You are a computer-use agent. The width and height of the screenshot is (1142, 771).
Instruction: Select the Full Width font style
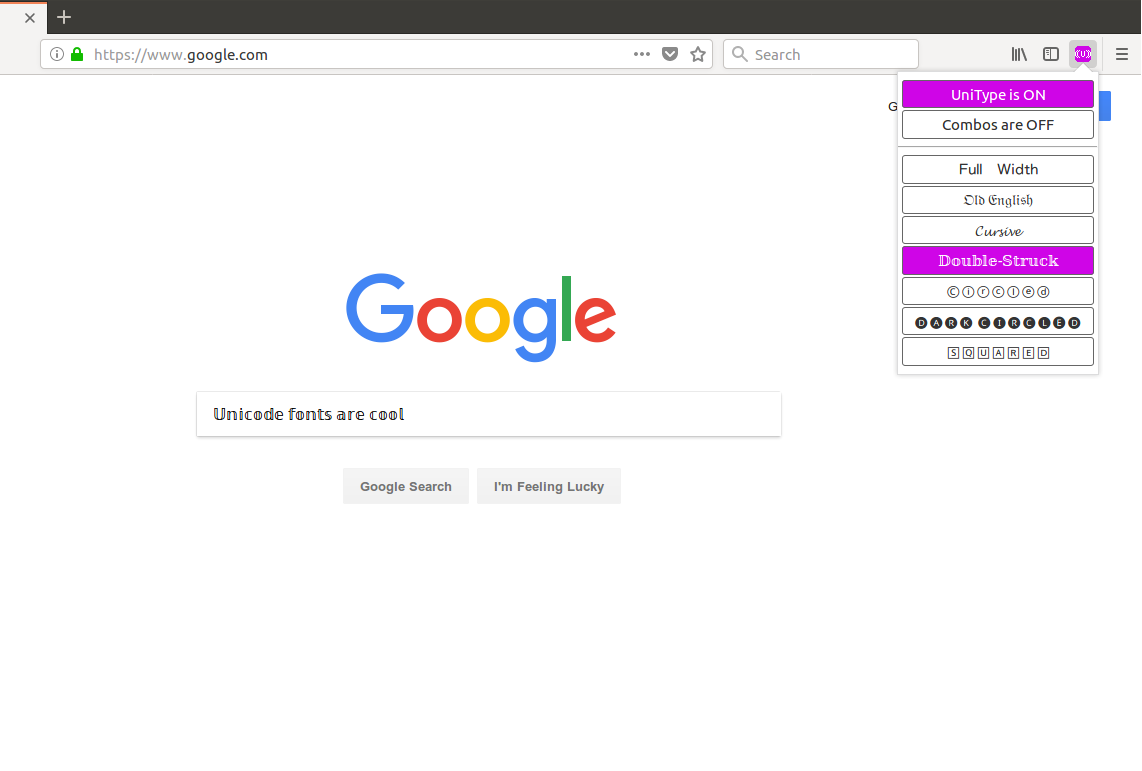pos(998,170)
